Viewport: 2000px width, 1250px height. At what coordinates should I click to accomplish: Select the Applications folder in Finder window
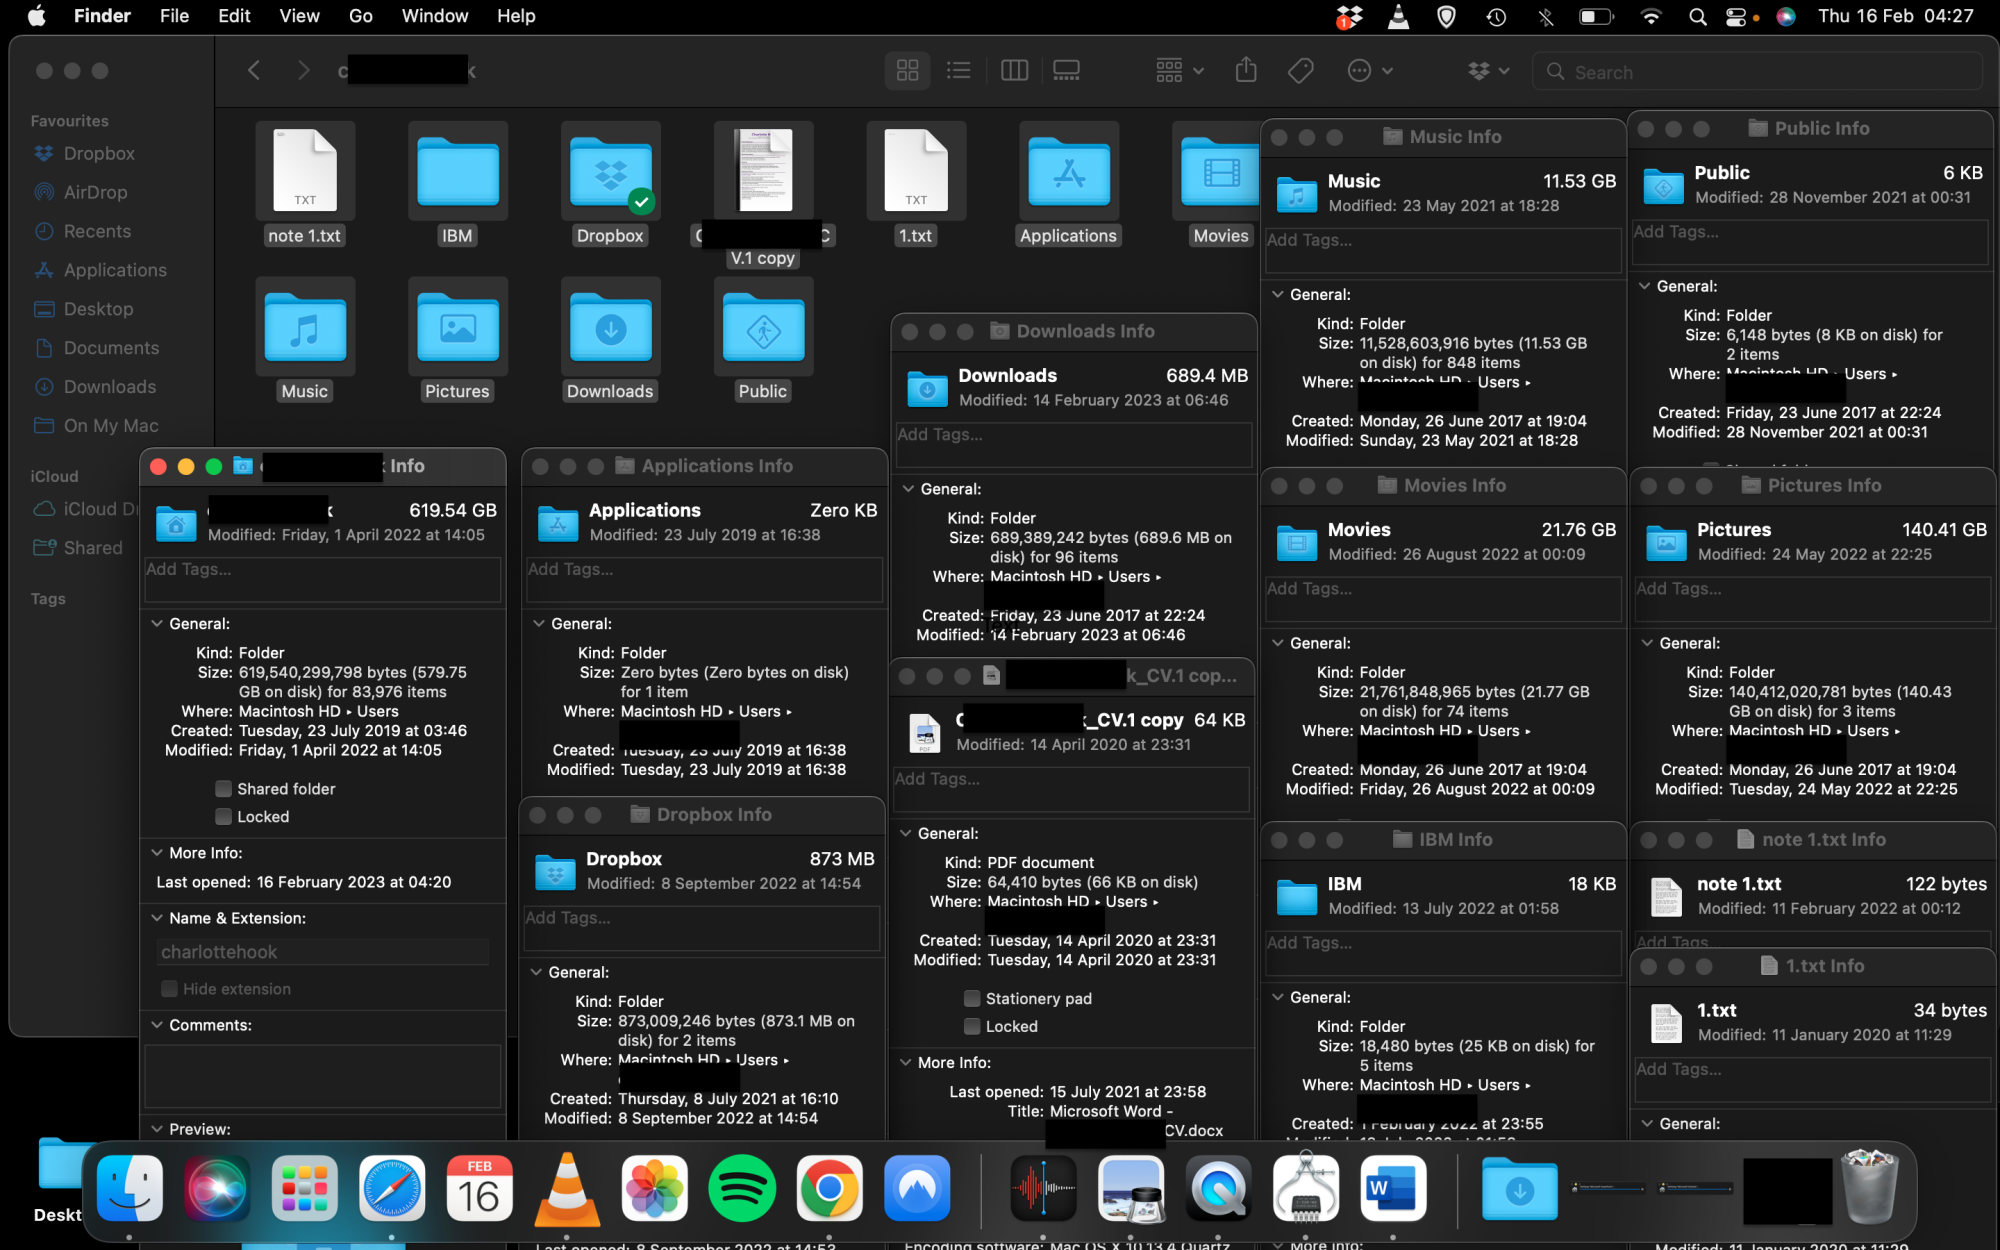click(1068, 172)
